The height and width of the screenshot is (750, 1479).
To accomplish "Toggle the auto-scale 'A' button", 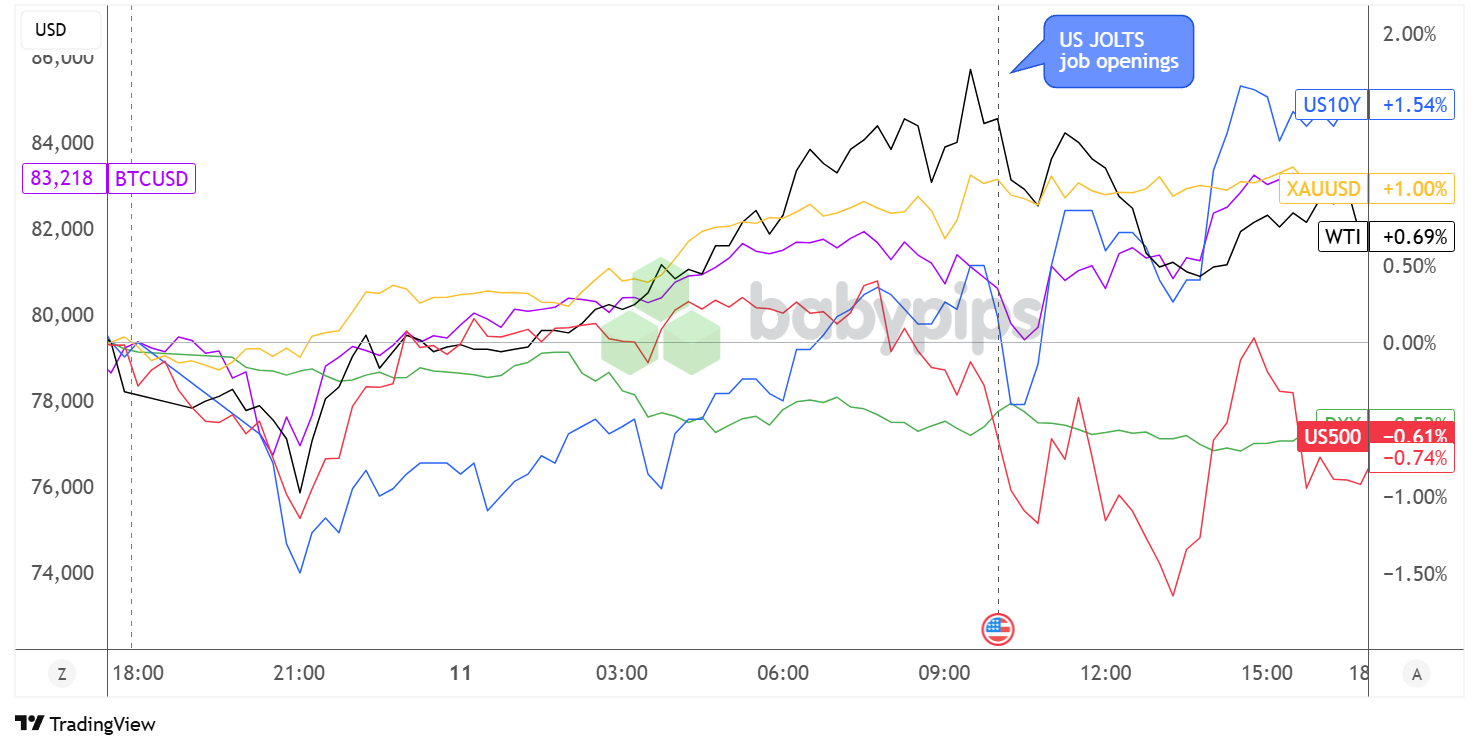I will point(1416,674).
